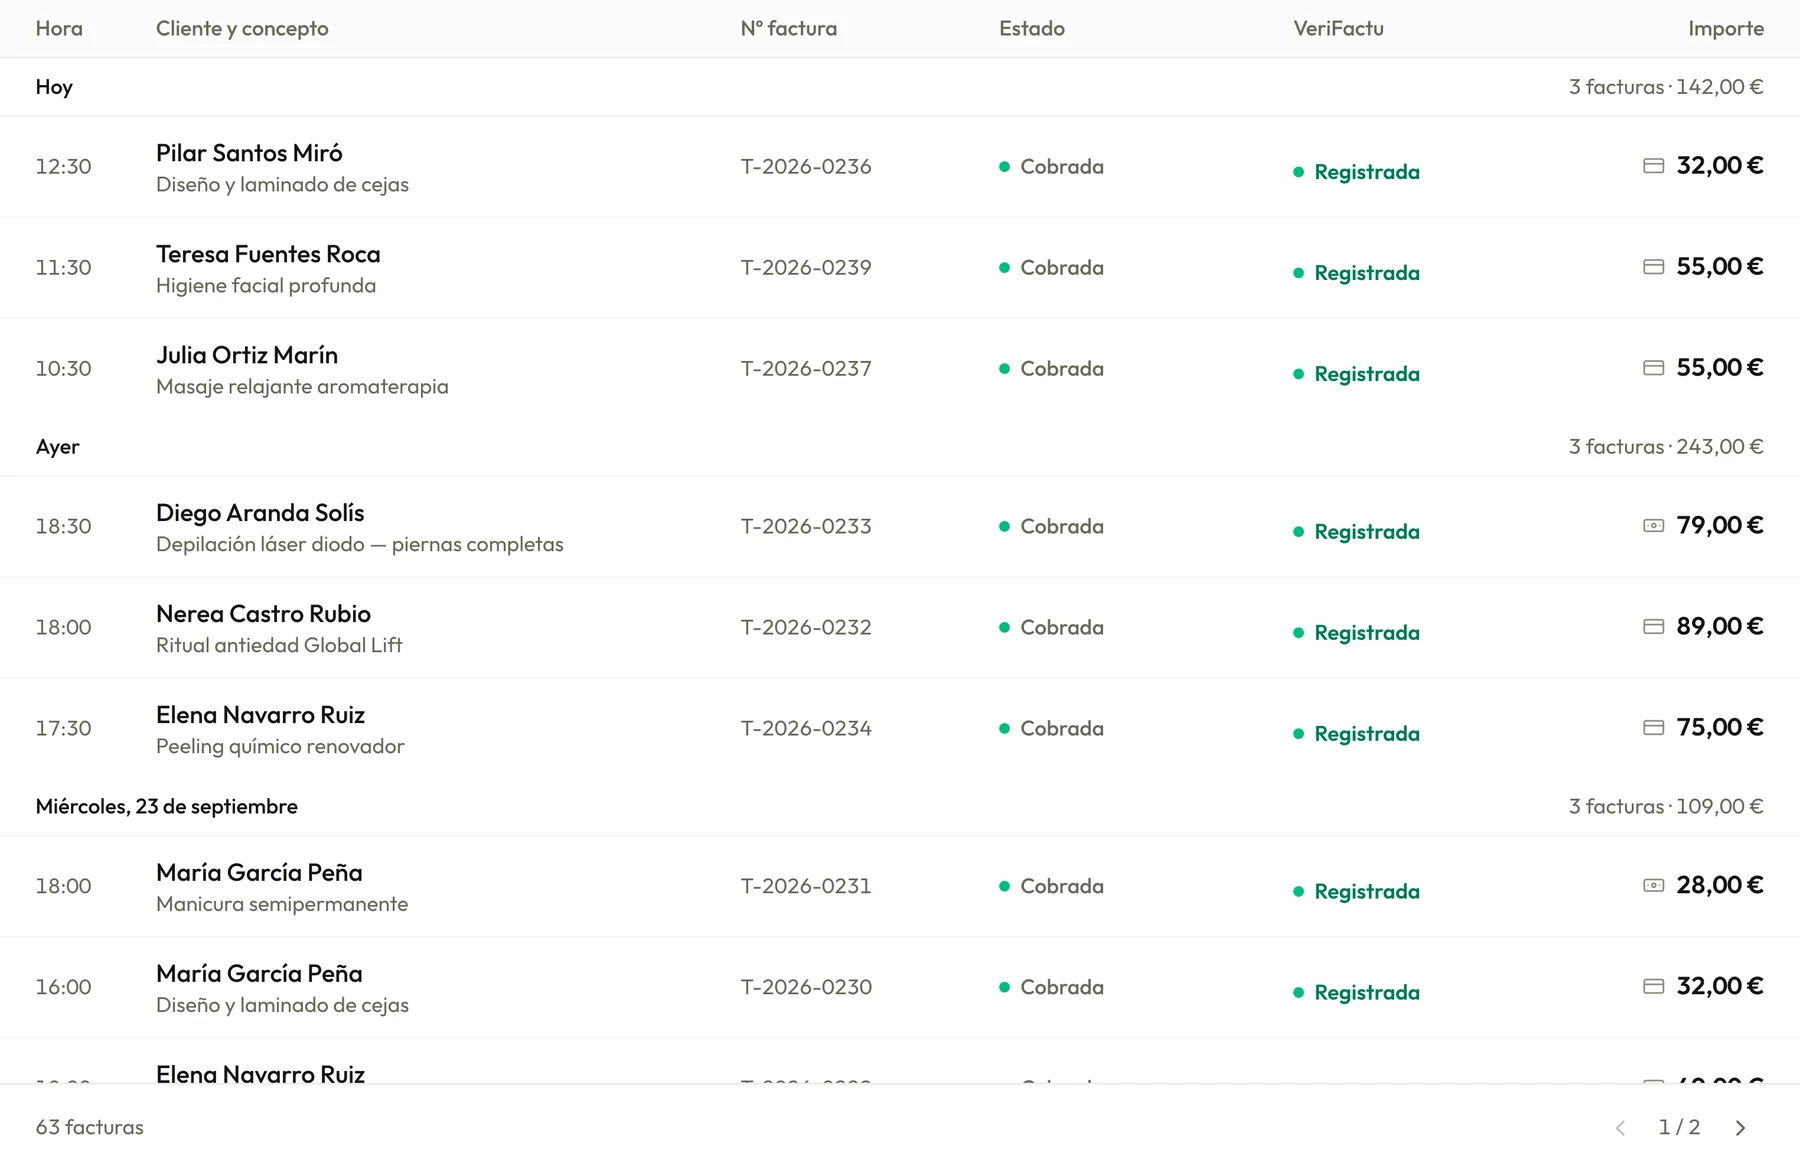Click Registrada status for invoice T-2026-0236

click(1356, 172)
